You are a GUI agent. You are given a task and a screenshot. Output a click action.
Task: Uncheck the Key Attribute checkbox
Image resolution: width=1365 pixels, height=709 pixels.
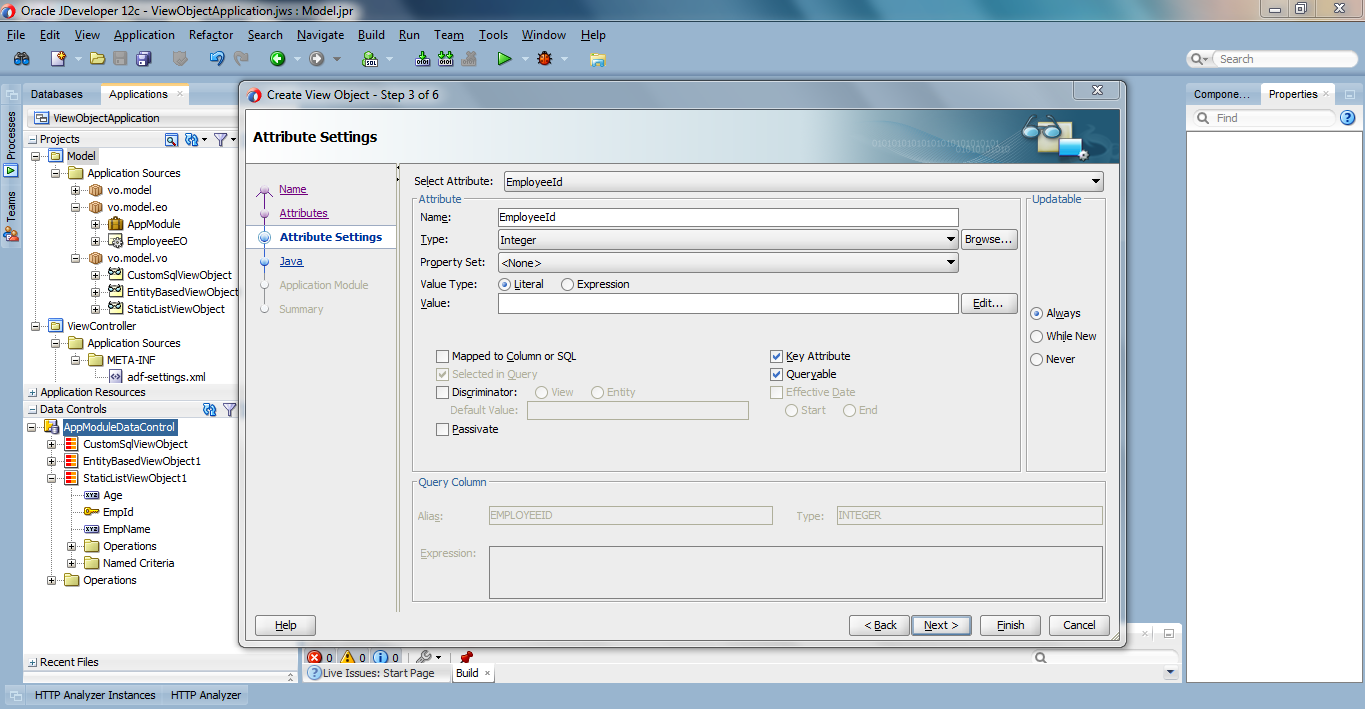(776, 355)
